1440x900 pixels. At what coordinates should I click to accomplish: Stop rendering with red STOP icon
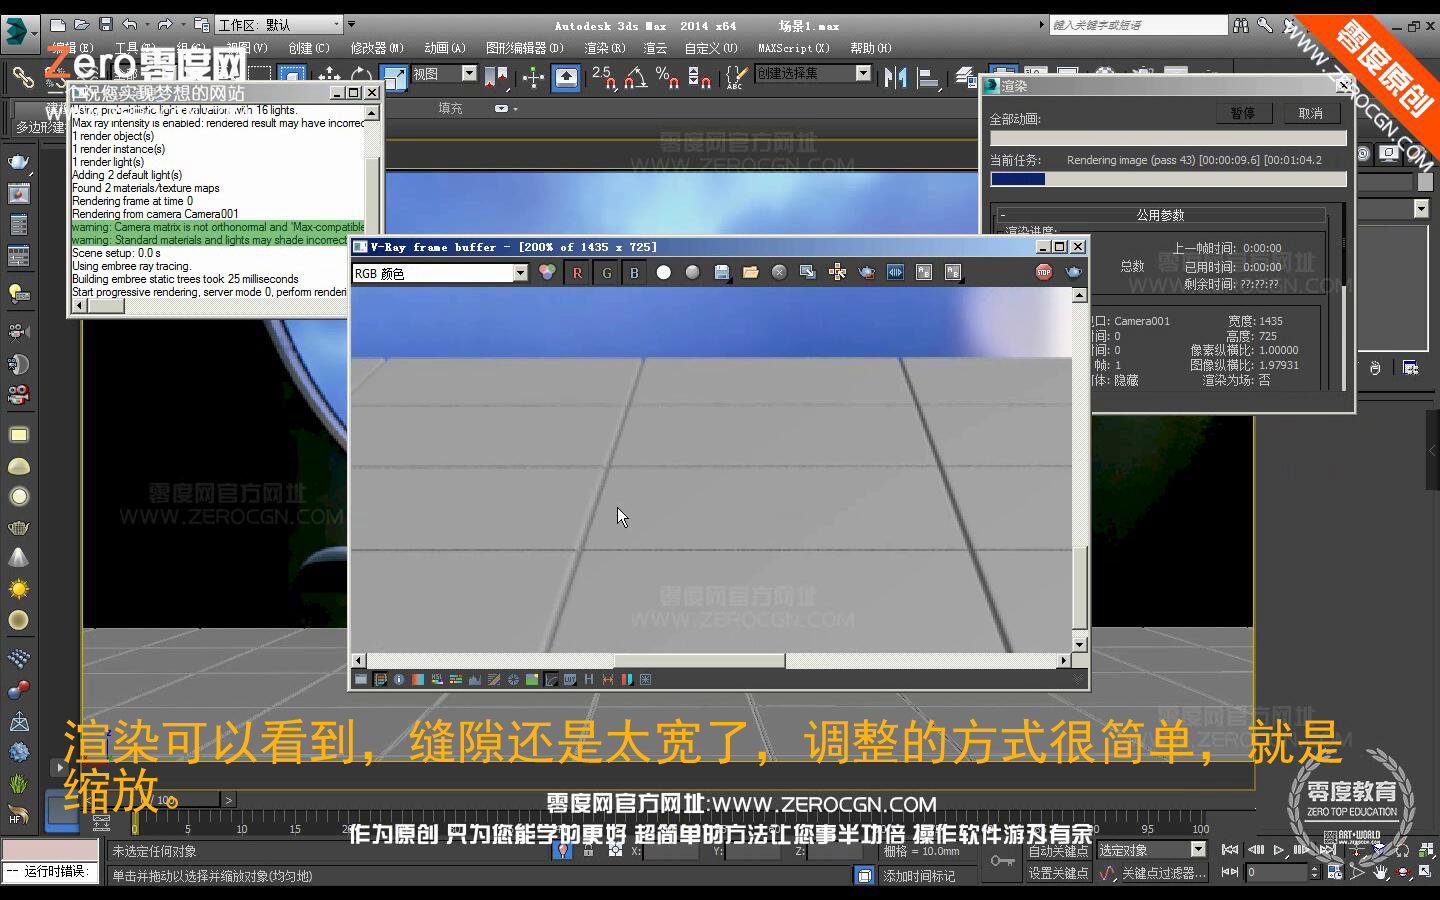click(1044, 272)
